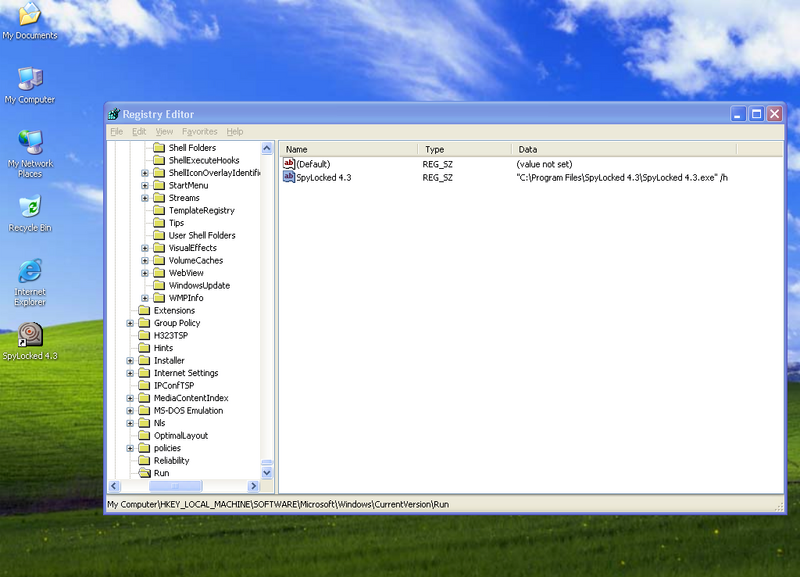The height and width of the screenshot is (577, 800).
Task: Expand the WMPInfo key
Action: (145, 298)
